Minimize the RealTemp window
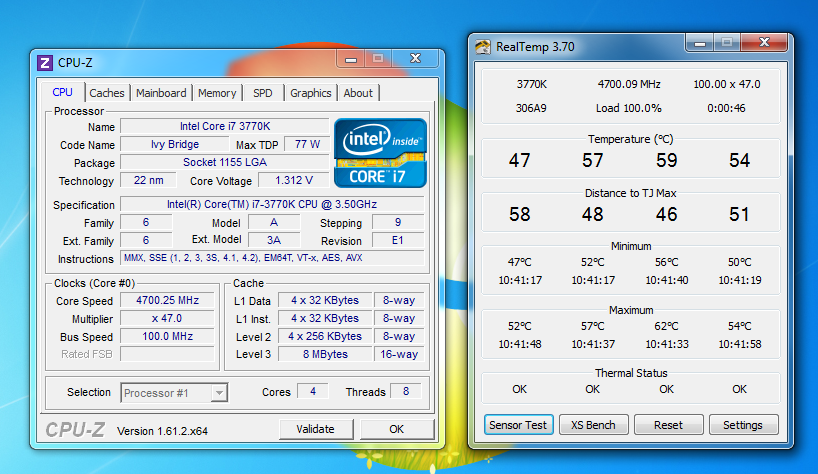The width and height of the screenshot is (818, 474). tap(700, 43)
